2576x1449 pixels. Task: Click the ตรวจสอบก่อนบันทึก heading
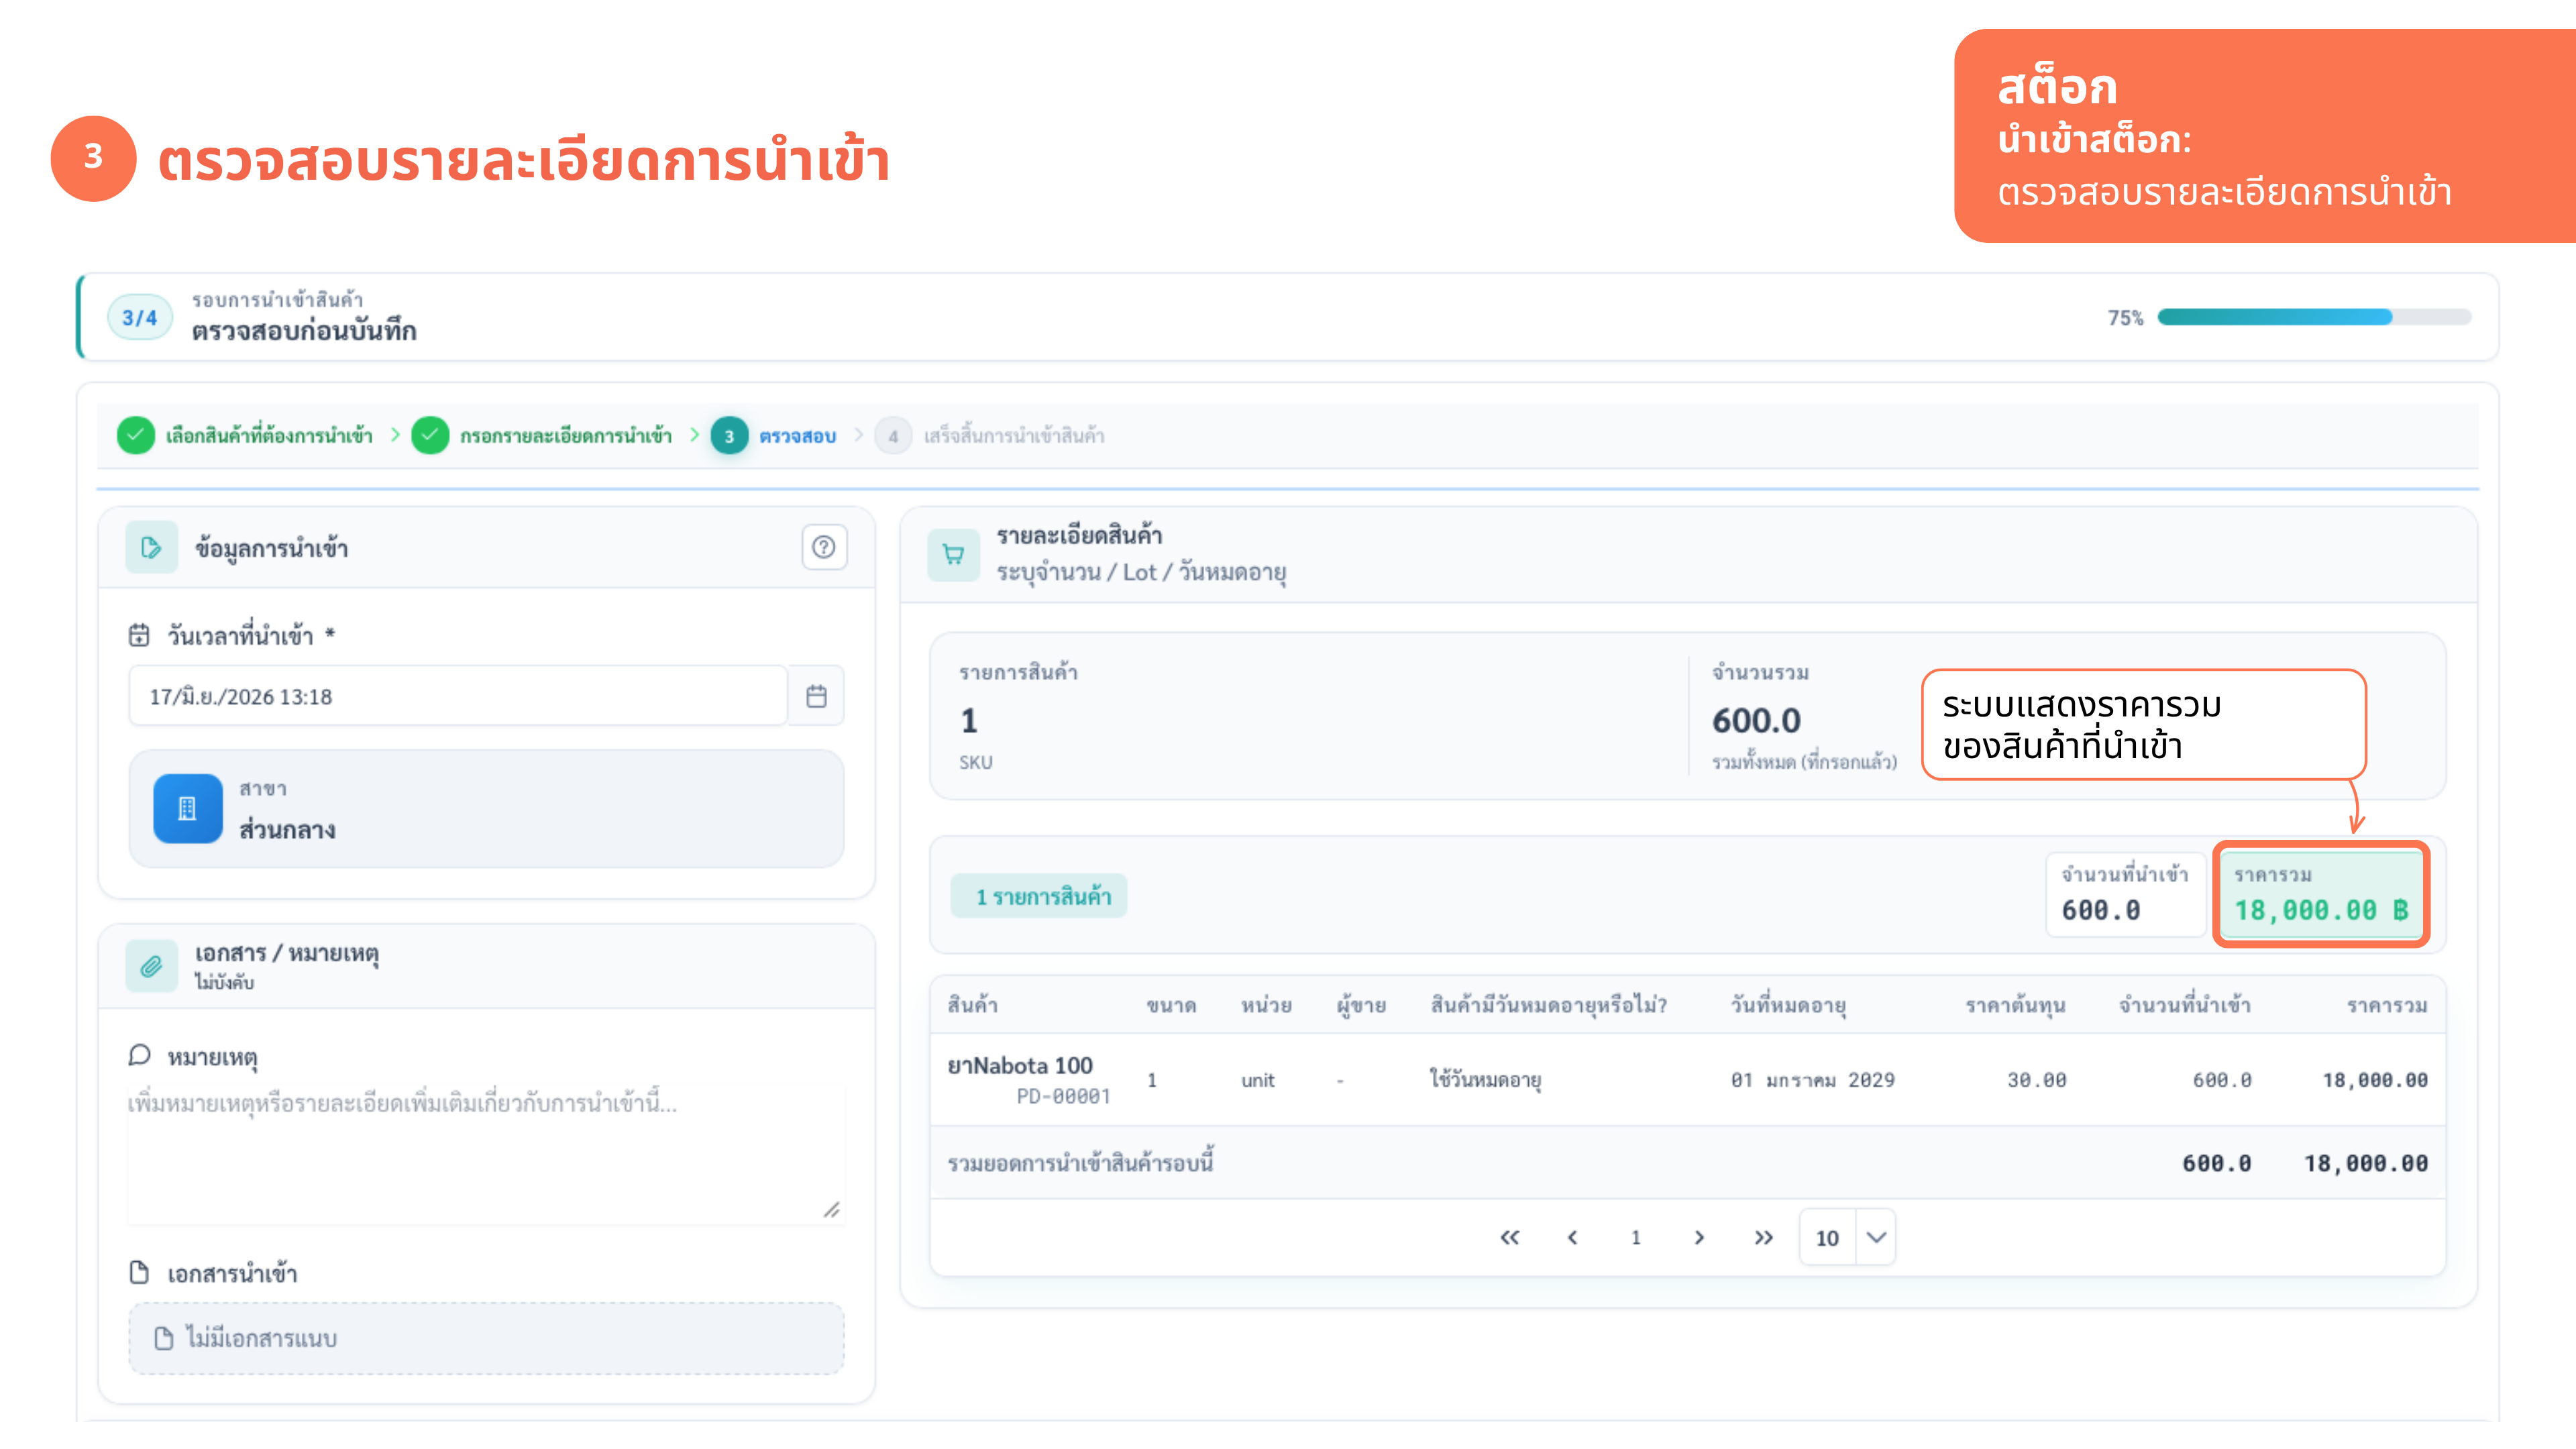coord(303,330)
